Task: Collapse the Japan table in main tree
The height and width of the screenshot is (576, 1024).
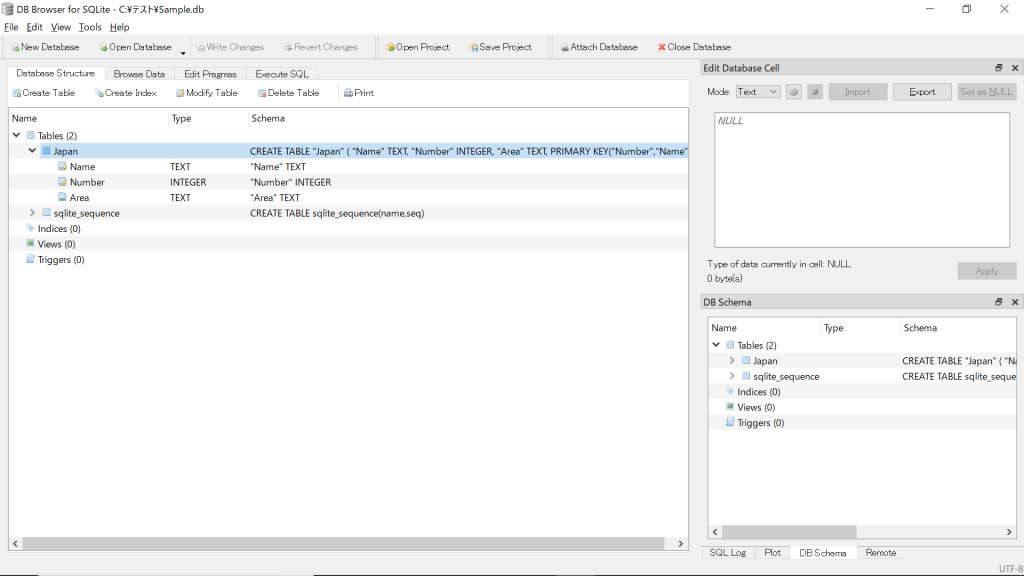Action: click(32, 151)
